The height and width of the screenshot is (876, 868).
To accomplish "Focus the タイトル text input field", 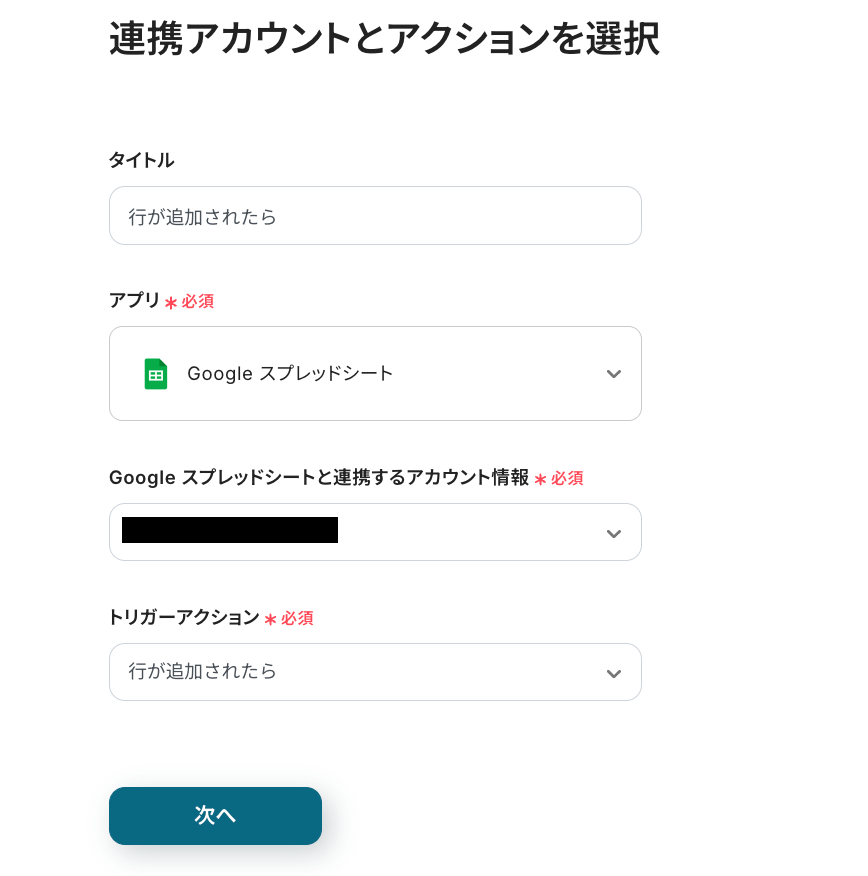I will pyautogui.click(x=375, y=216).
